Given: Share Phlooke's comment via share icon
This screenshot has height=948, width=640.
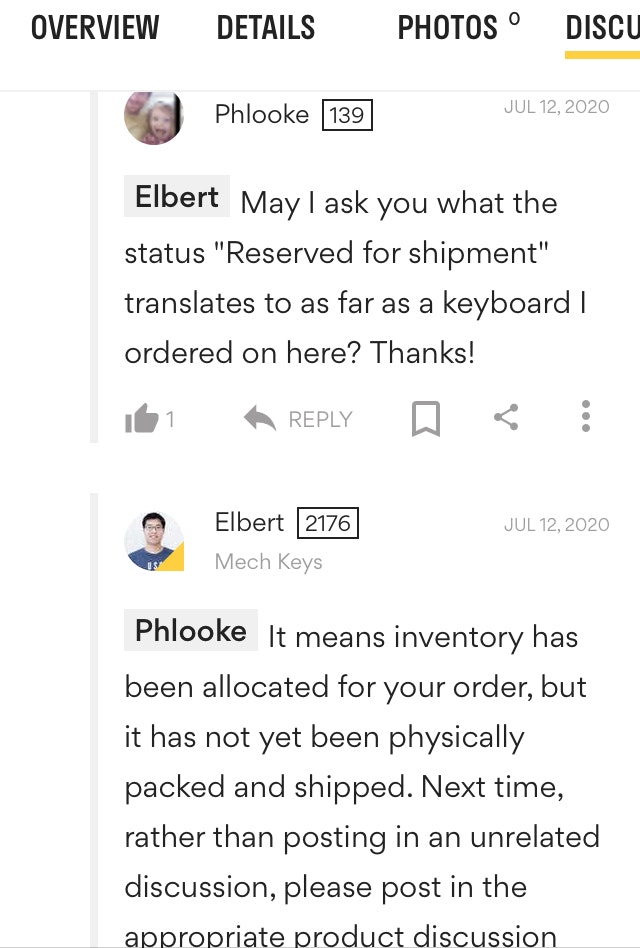Looking at the screenshot, I should [x=506, y=418].
